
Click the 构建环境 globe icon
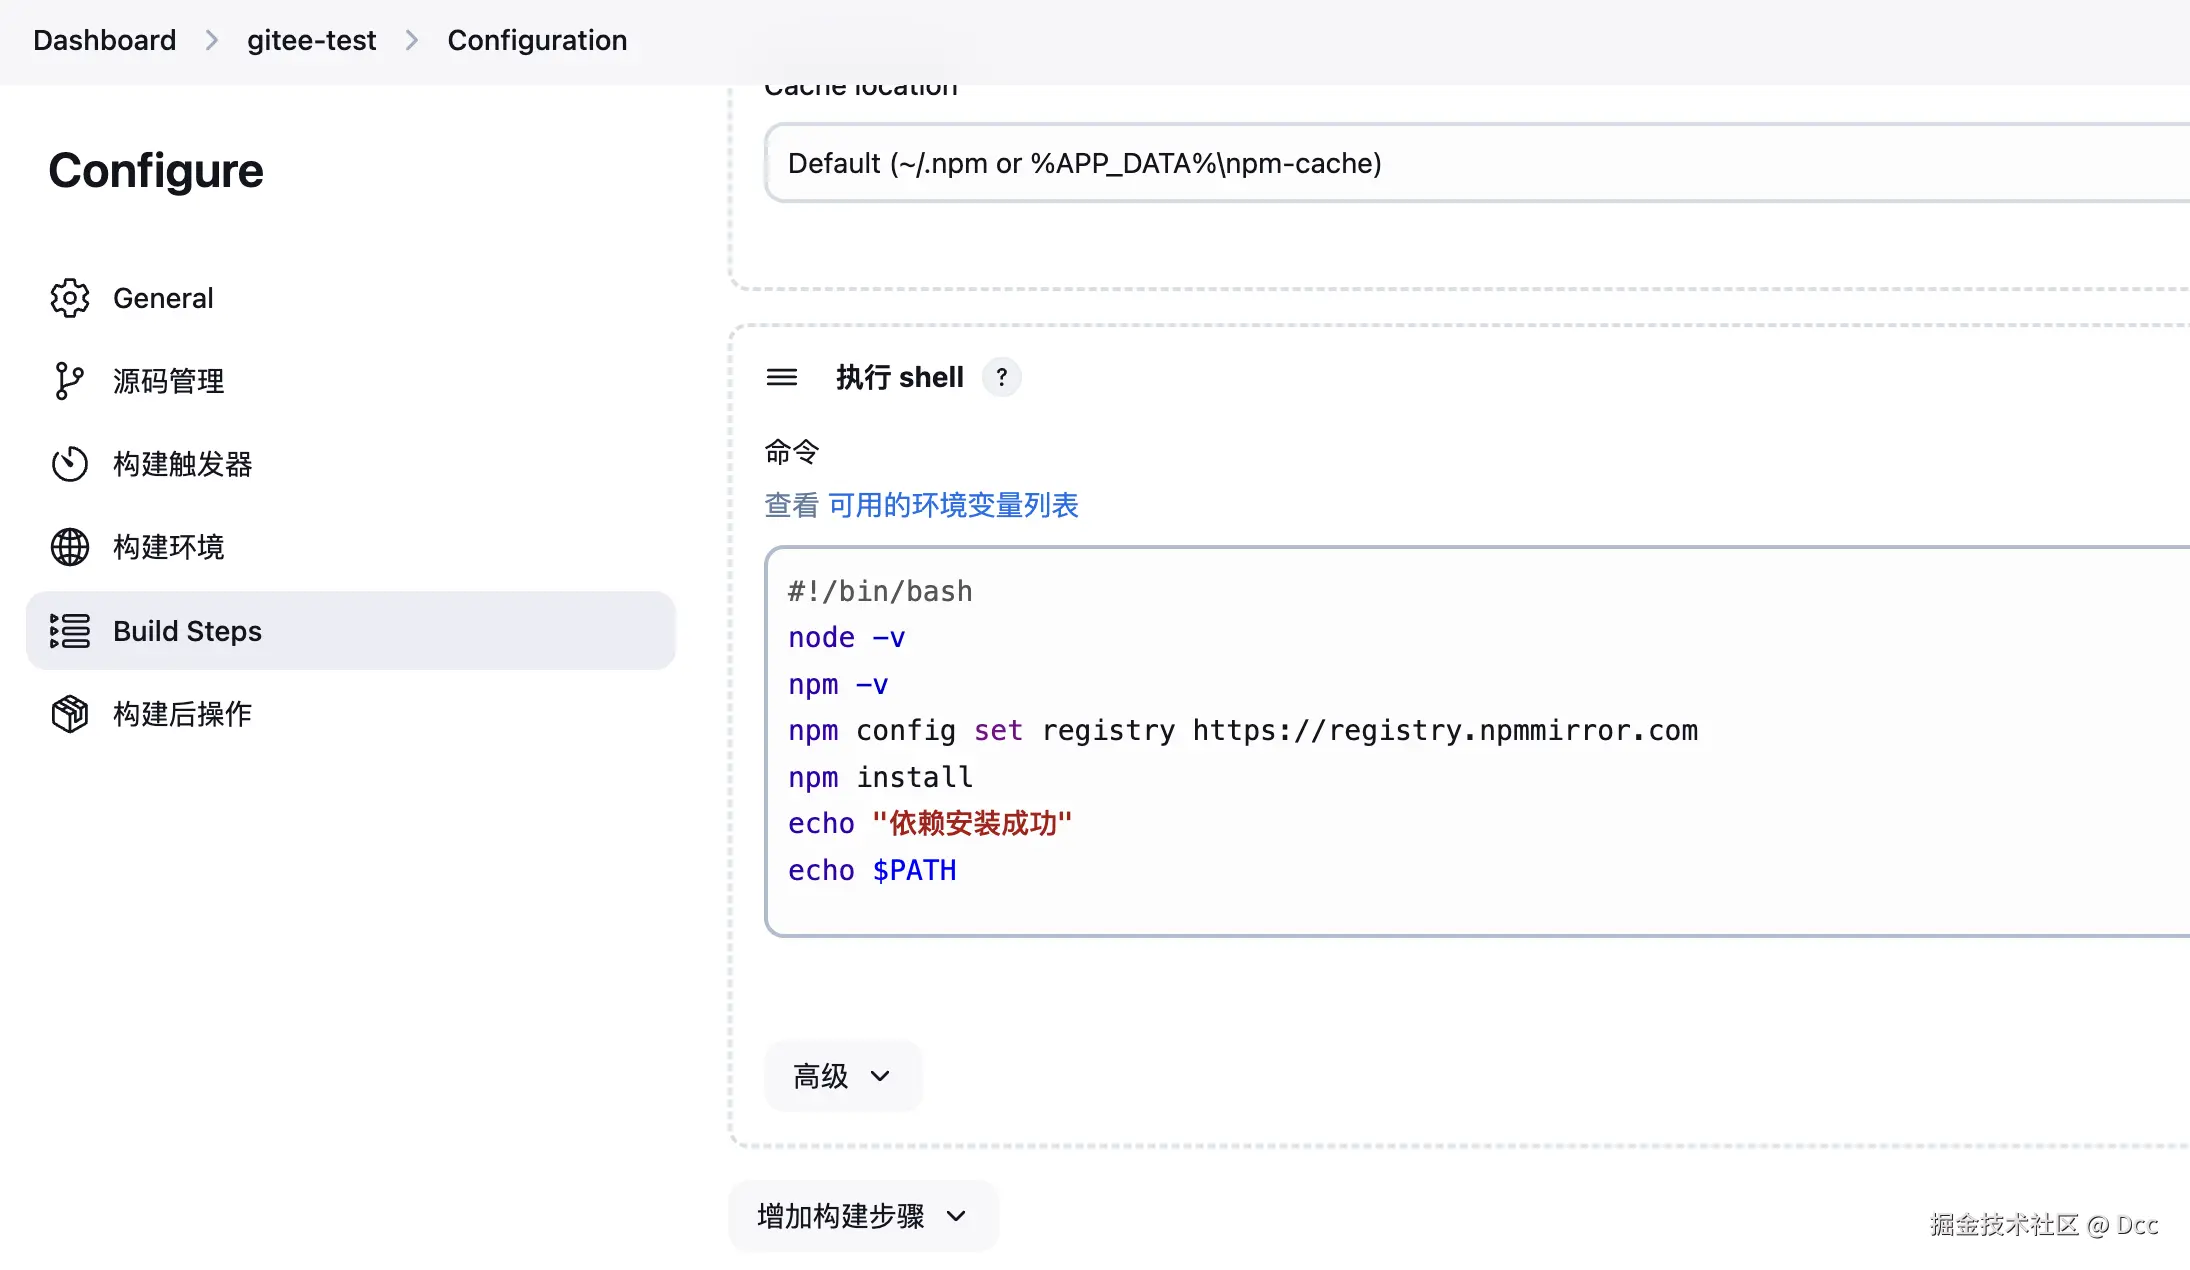click(x=70, y=547)
